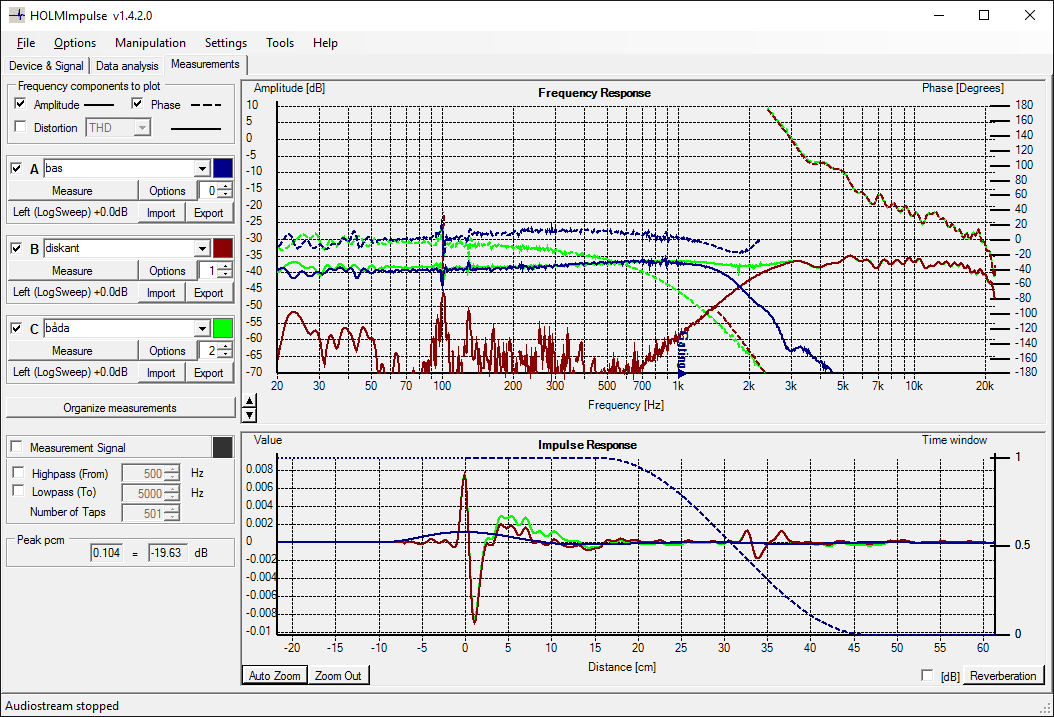Click the green color swatch for measurement C
This screenshot has width=1054, height=717.
tap(223, 328)
